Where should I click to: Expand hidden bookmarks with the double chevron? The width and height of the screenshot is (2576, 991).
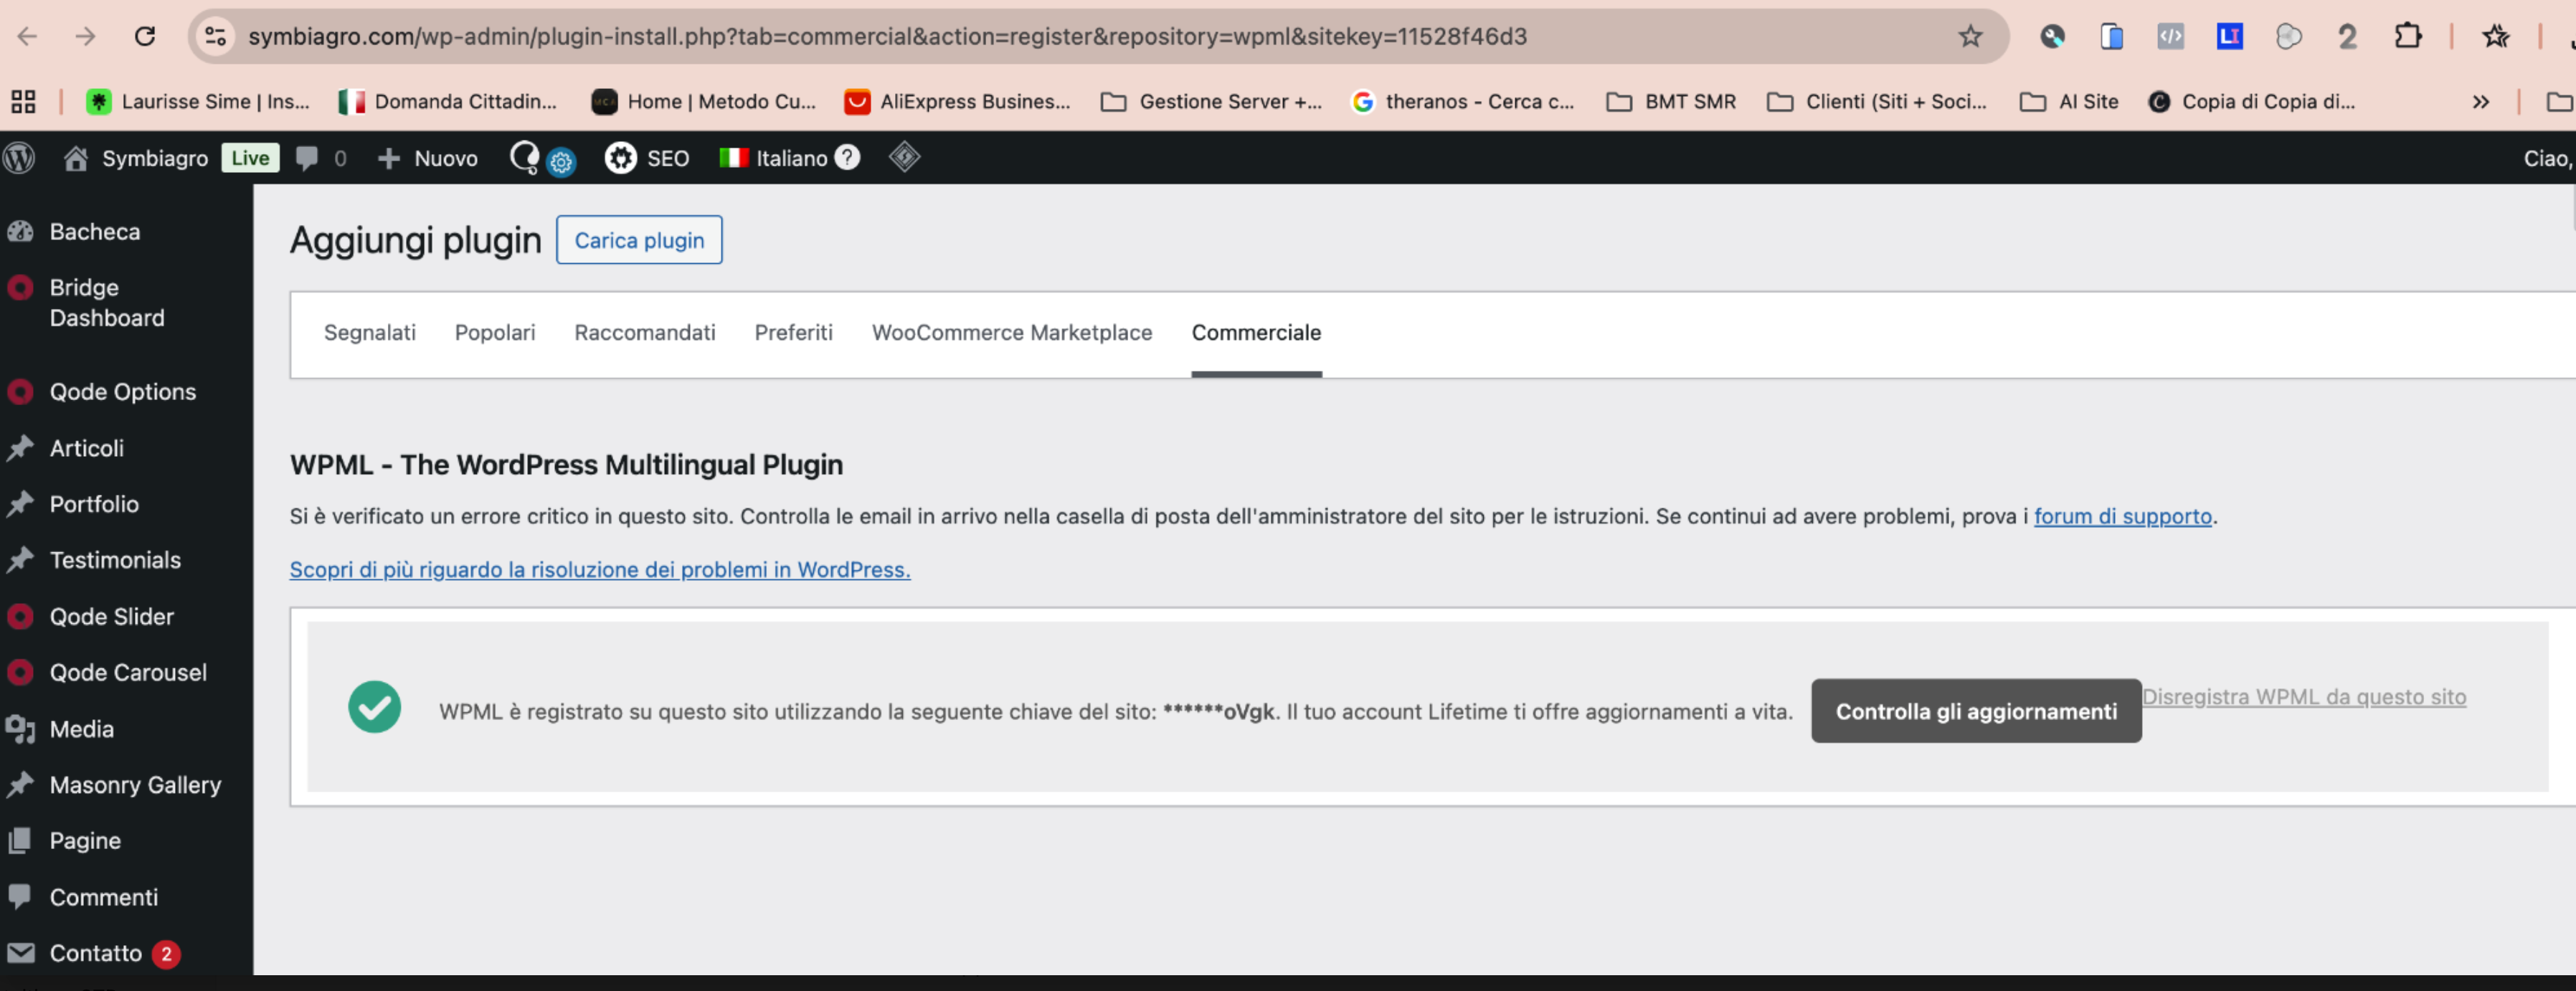pyautogui.click(x=2480, y=101)
